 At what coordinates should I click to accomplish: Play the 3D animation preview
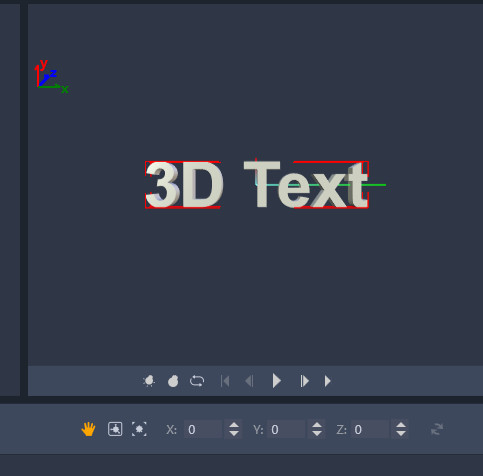coord(276,381)
